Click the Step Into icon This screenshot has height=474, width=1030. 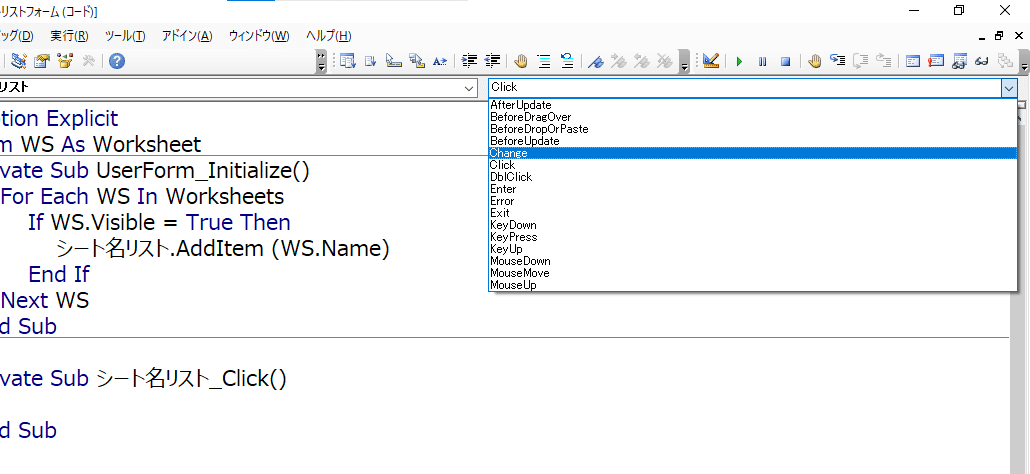[838, 61]
